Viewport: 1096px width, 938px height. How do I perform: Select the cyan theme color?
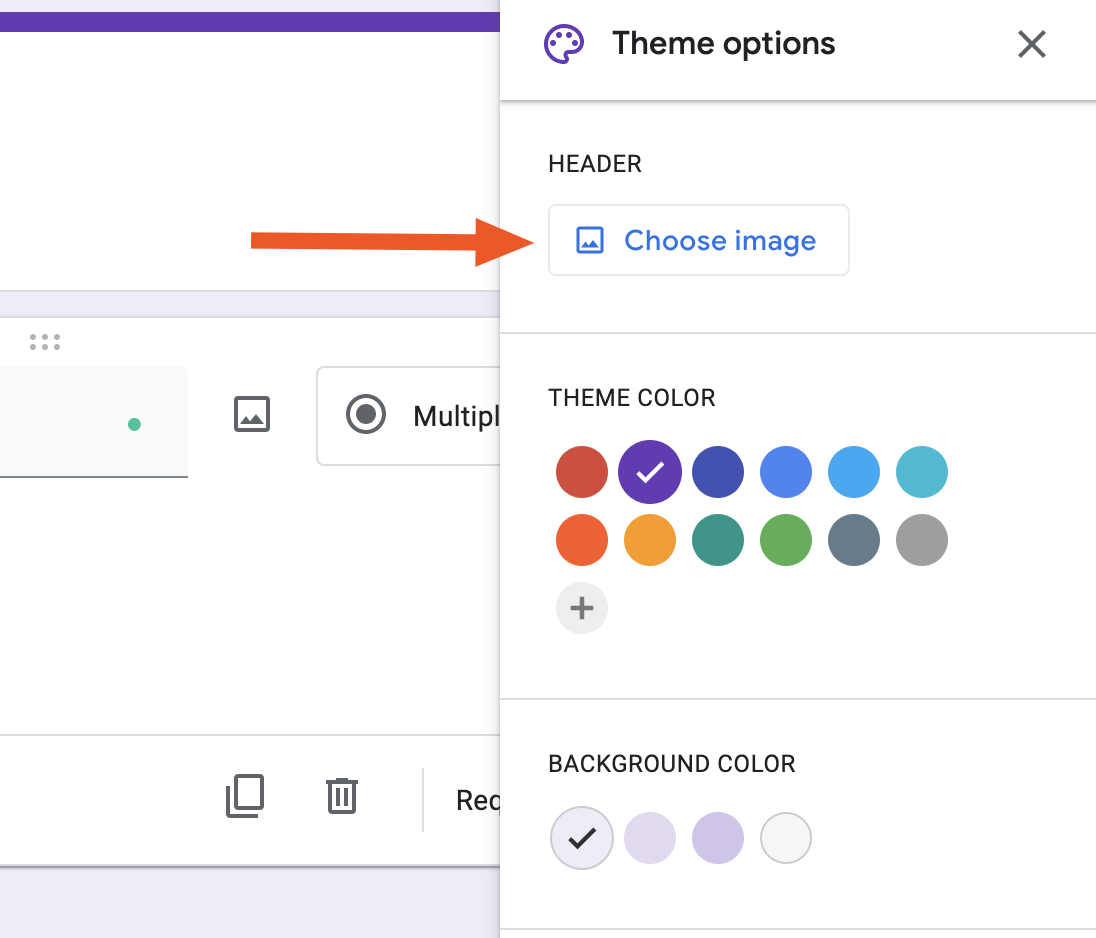coord(922,472)
